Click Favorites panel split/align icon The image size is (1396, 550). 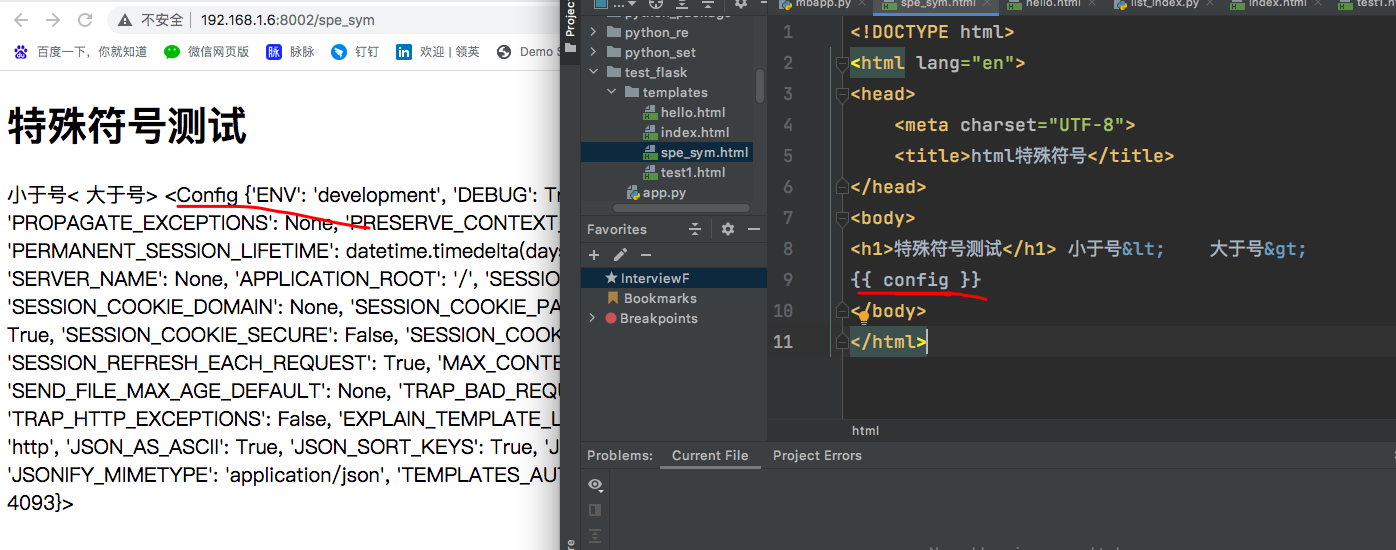[695, 229]
